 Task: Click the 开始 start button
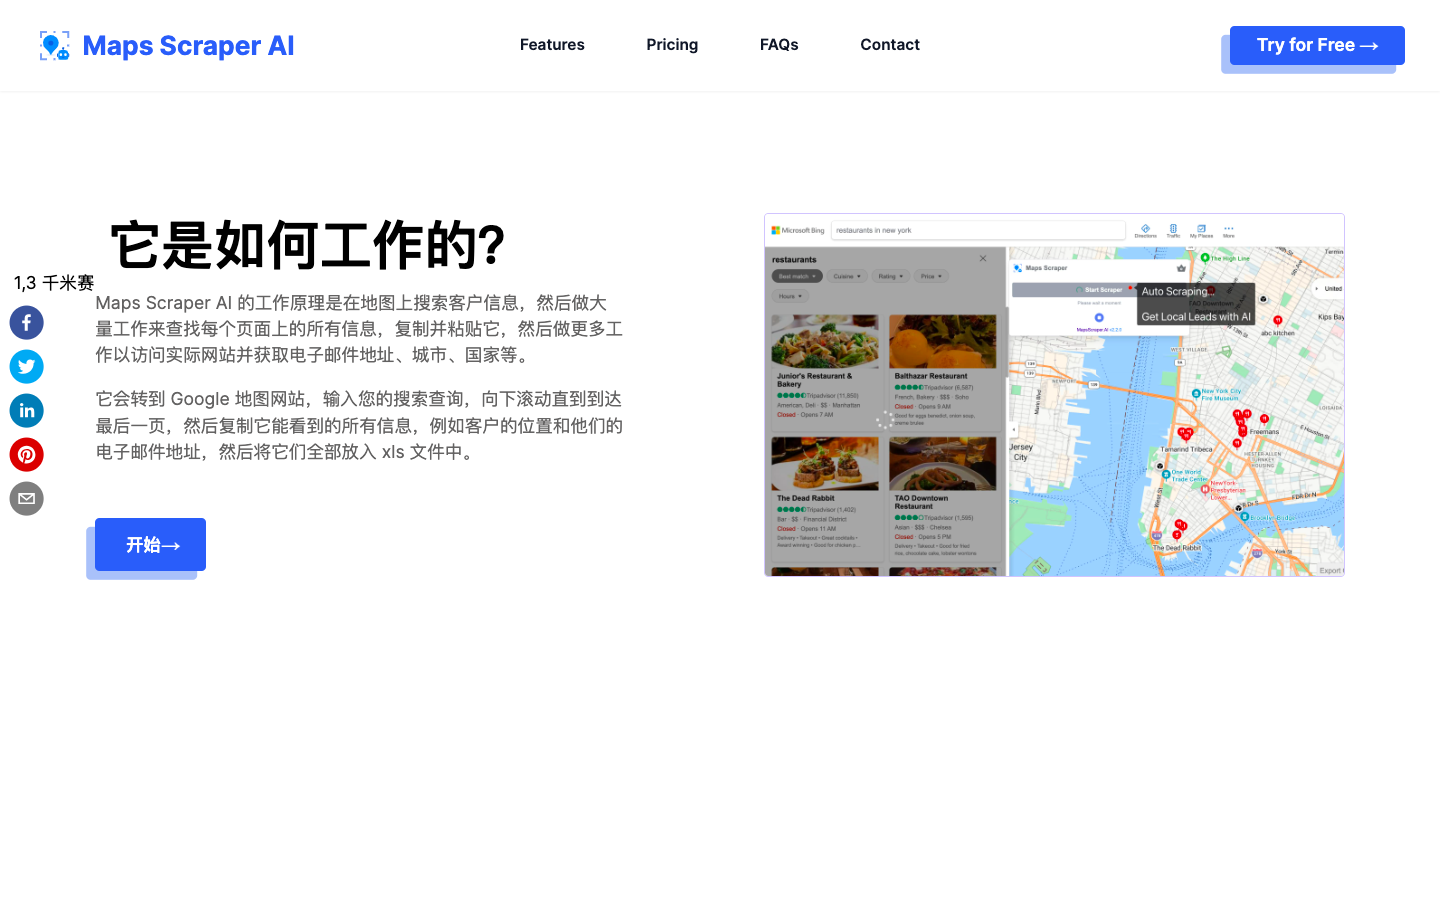tap(150, 545)
